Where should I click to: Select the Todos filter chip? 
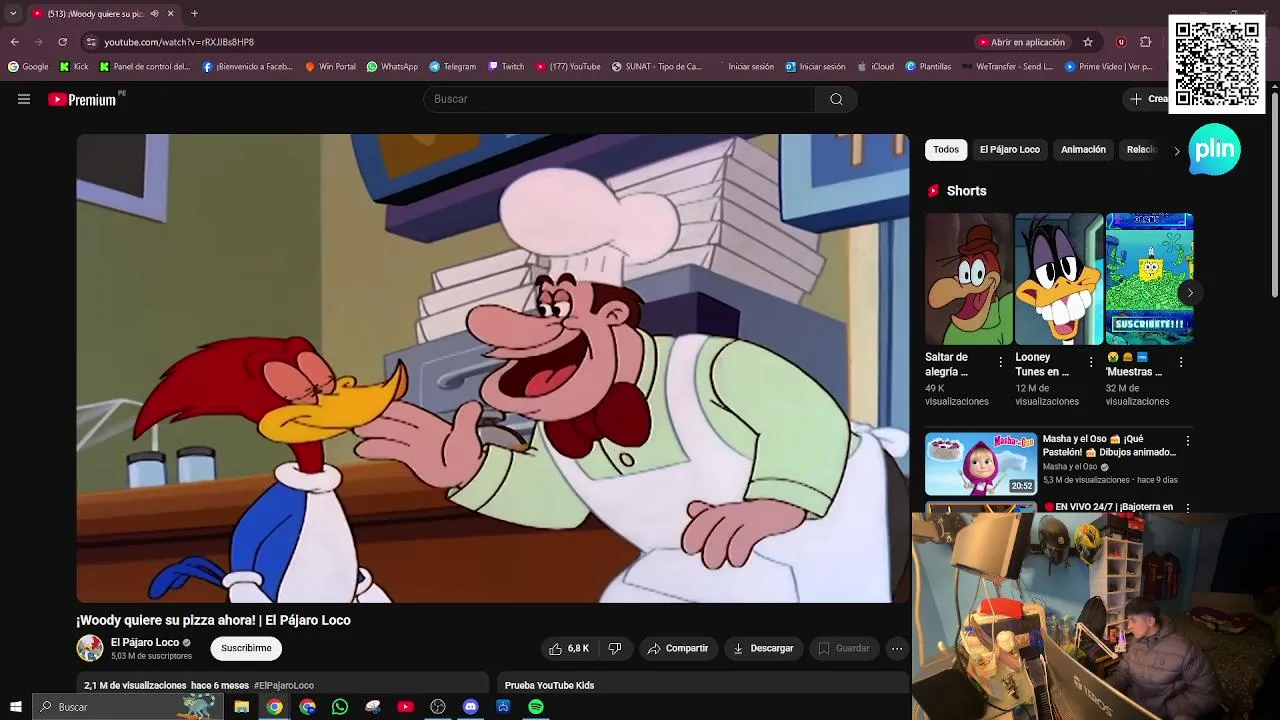pyautogui.click(x=946, y=150)
